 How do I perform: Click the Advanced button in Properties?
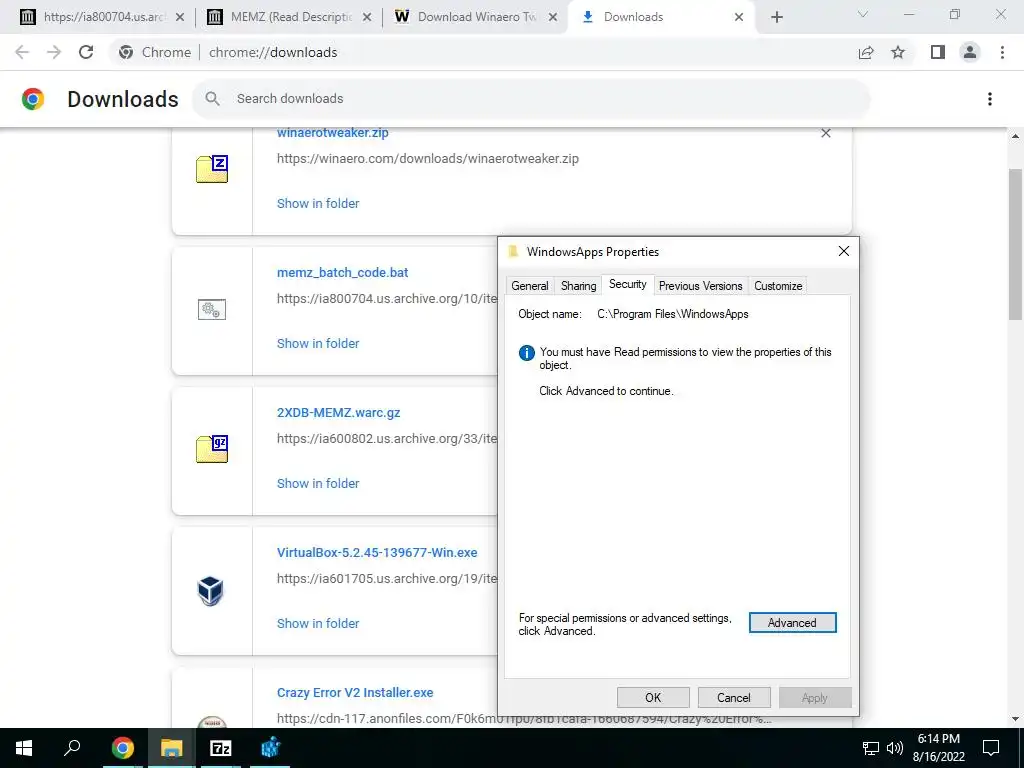click(x=792, y=623)
